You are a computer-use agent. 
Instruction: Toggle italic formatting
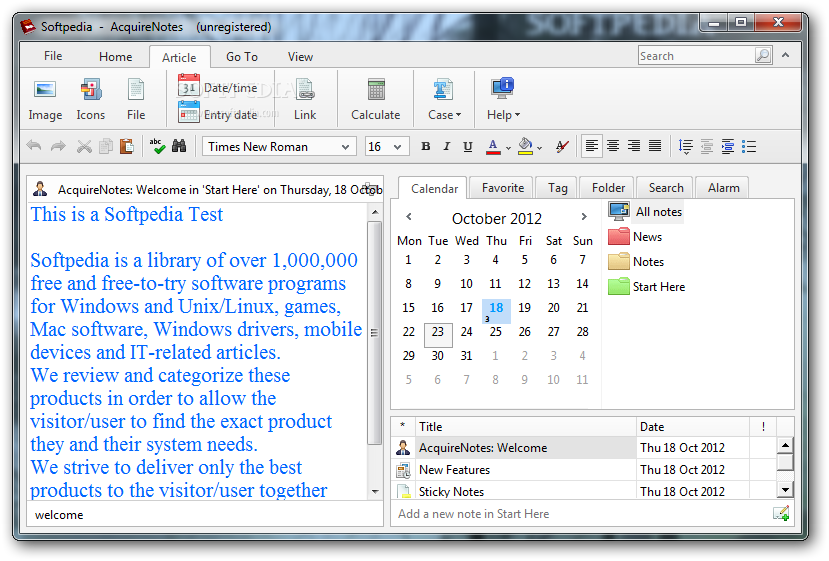click(447, 146)
